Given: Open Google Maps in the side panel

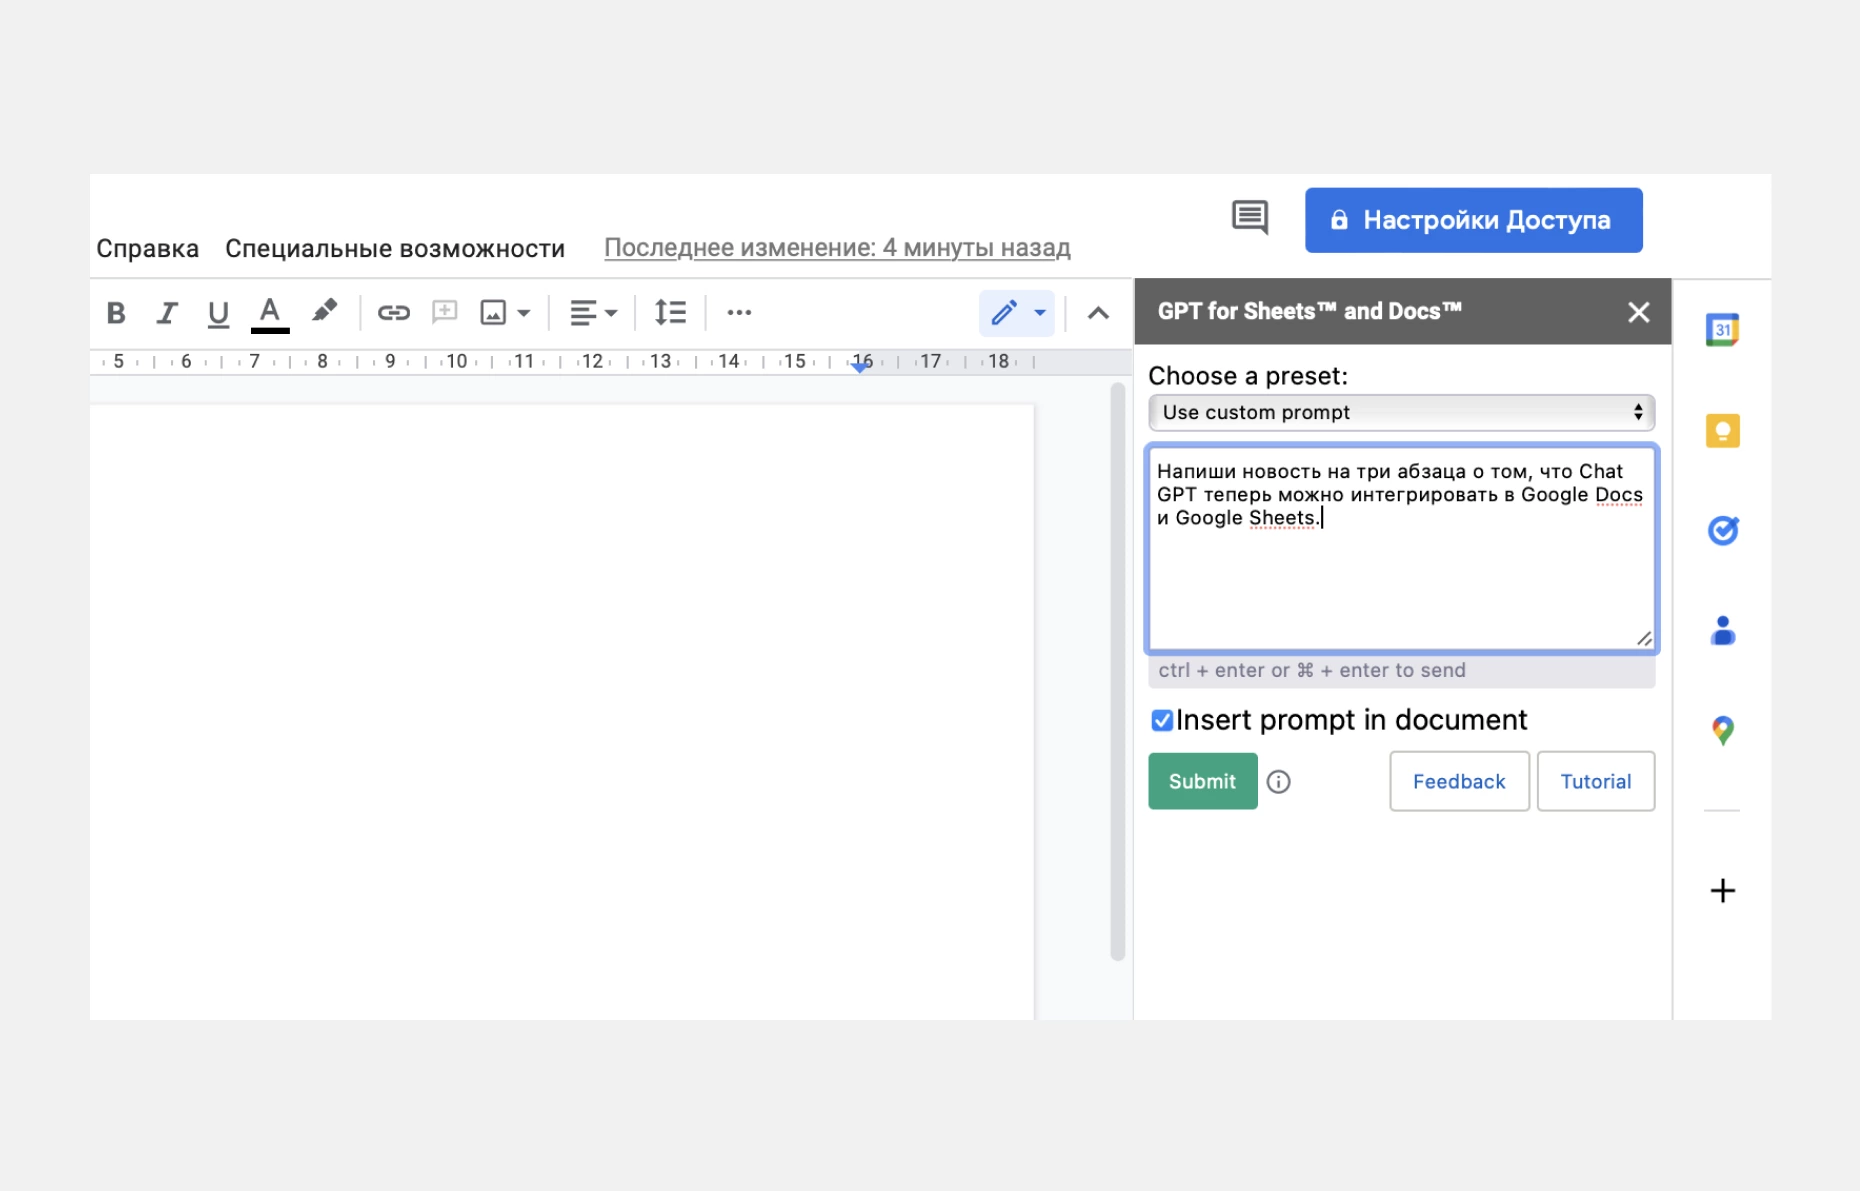Looking at the screenshot, I should pos(1722,731).
